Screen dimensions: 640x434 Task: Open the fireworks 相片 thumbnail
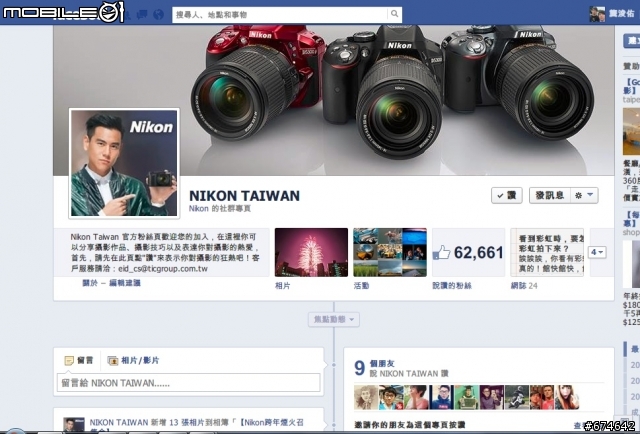(x=311, y=252)
